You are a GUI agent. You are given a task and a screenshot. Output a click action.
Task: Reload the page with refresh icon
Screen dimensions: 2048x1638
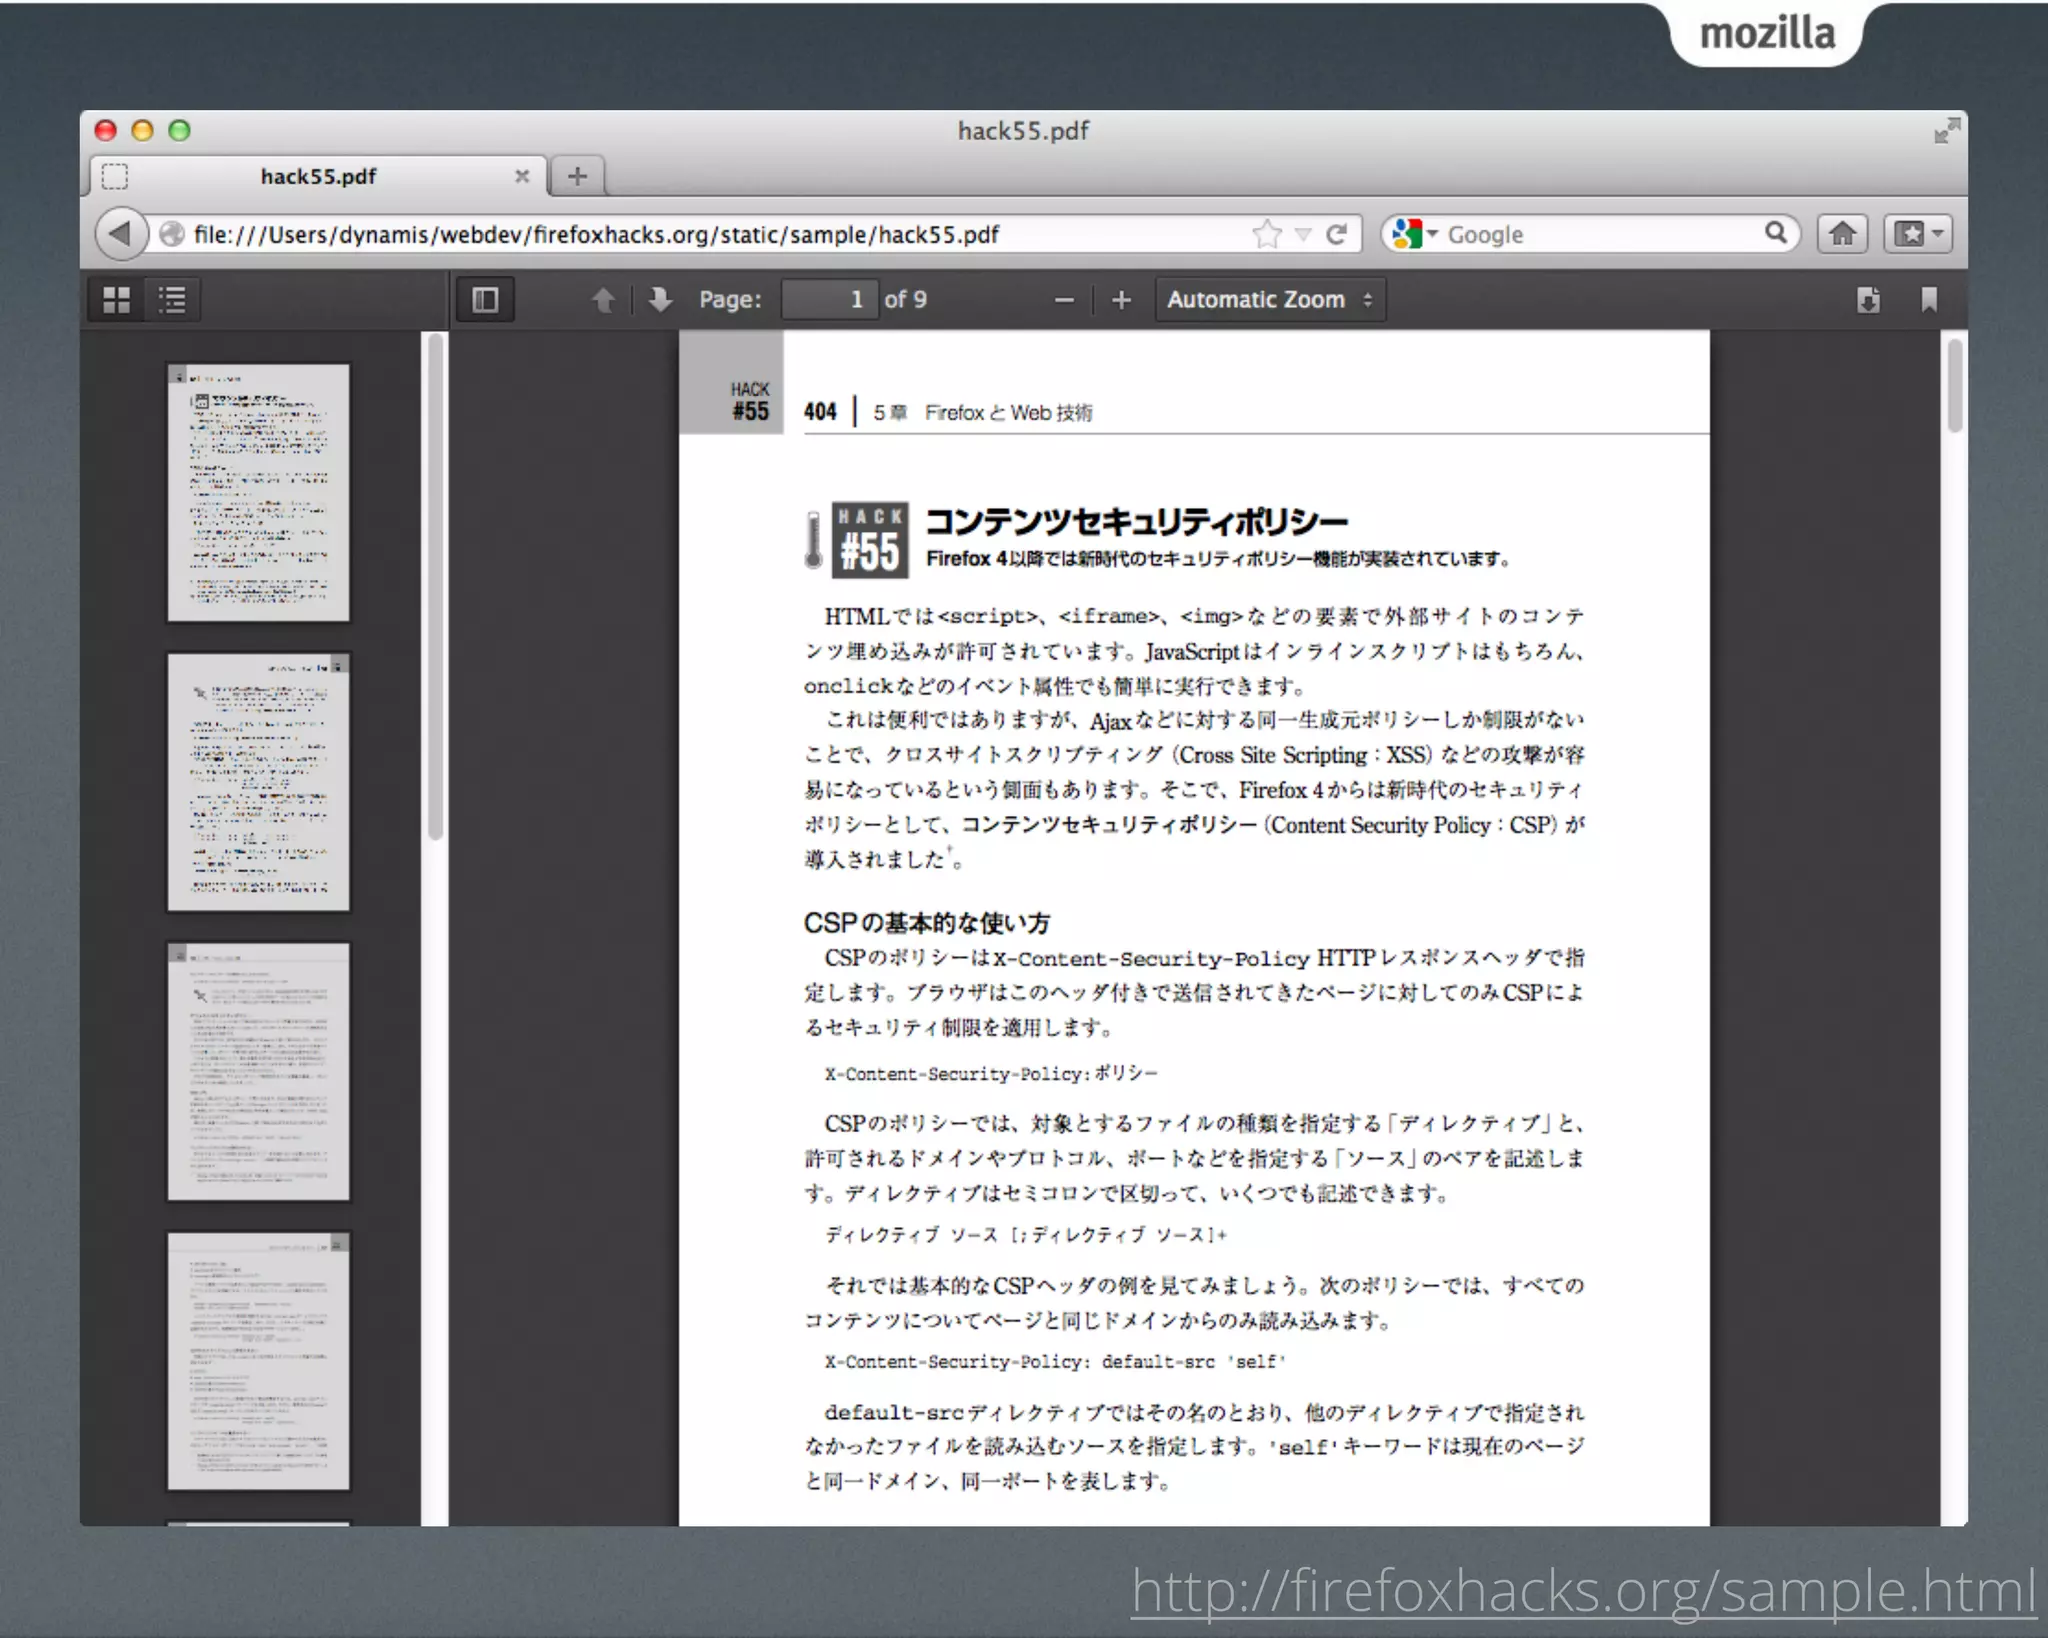pos(1336,234)
